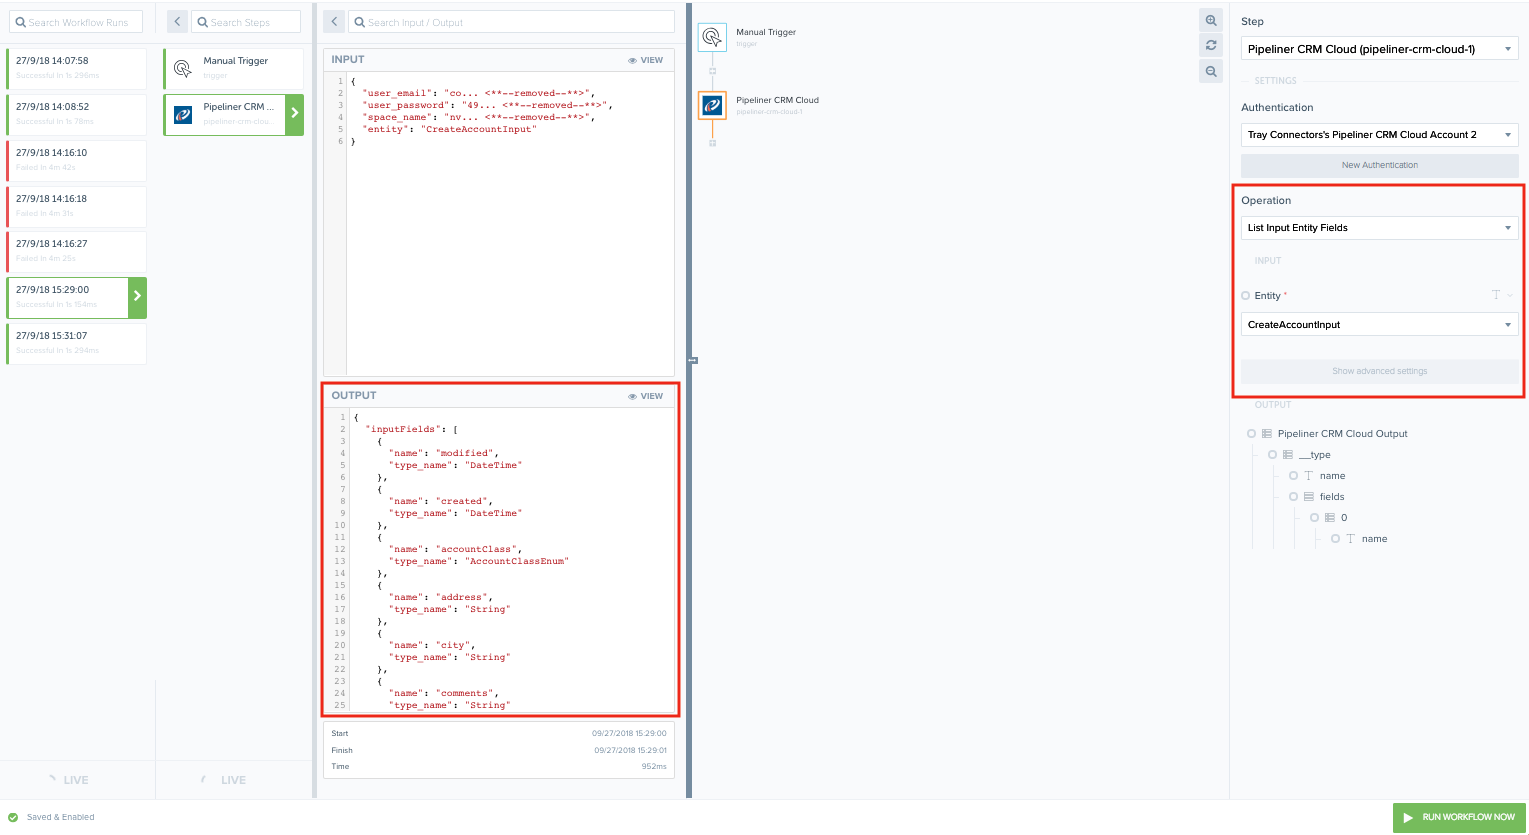Select the Pipeliner CRM Cloud node on the canvas

point(712,104)
